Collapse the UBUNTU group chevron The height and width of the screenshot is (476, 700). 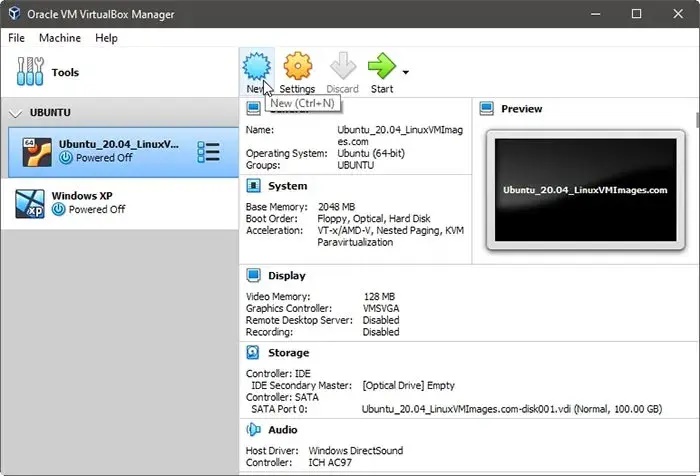(x=15, y=113)
